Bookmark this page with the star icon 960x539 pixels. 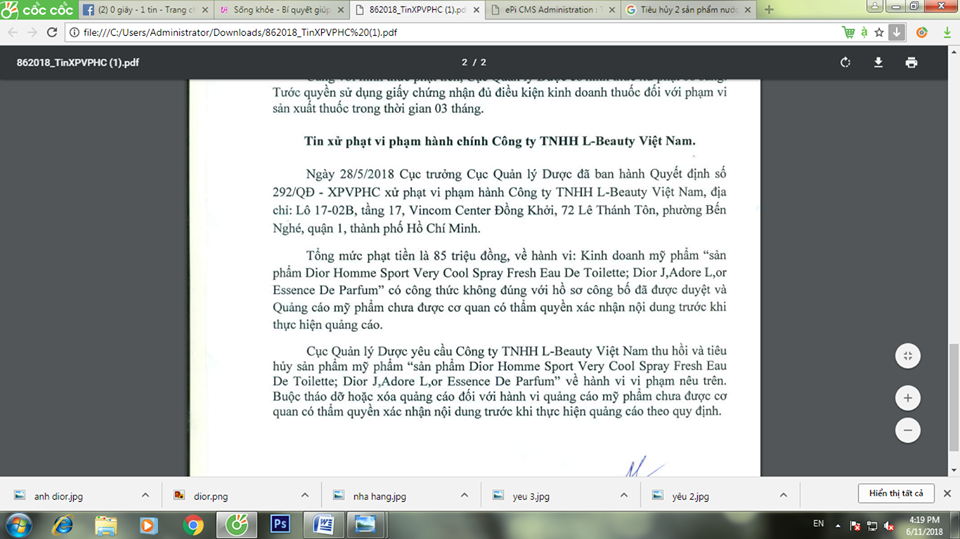(x=878, y=32)
